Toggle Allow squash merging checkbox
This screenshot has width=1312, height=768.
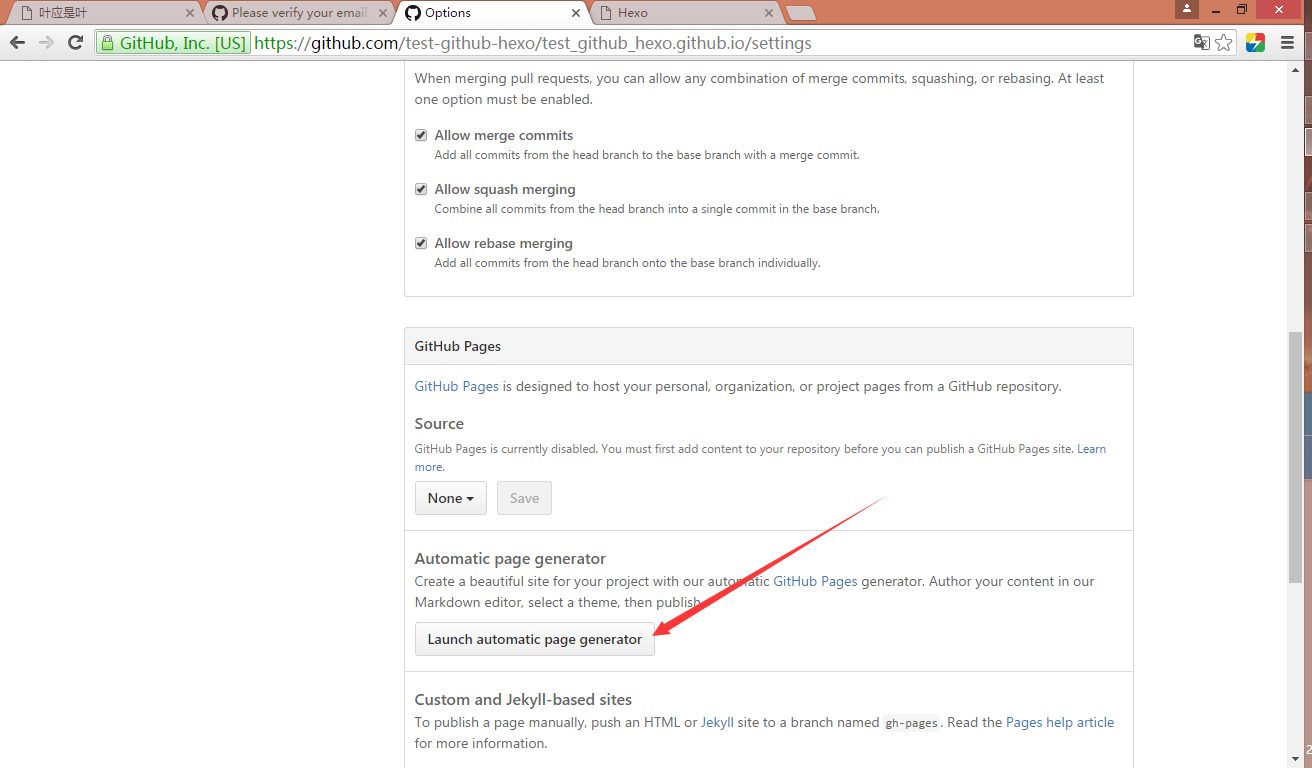(x=421, y=189)
